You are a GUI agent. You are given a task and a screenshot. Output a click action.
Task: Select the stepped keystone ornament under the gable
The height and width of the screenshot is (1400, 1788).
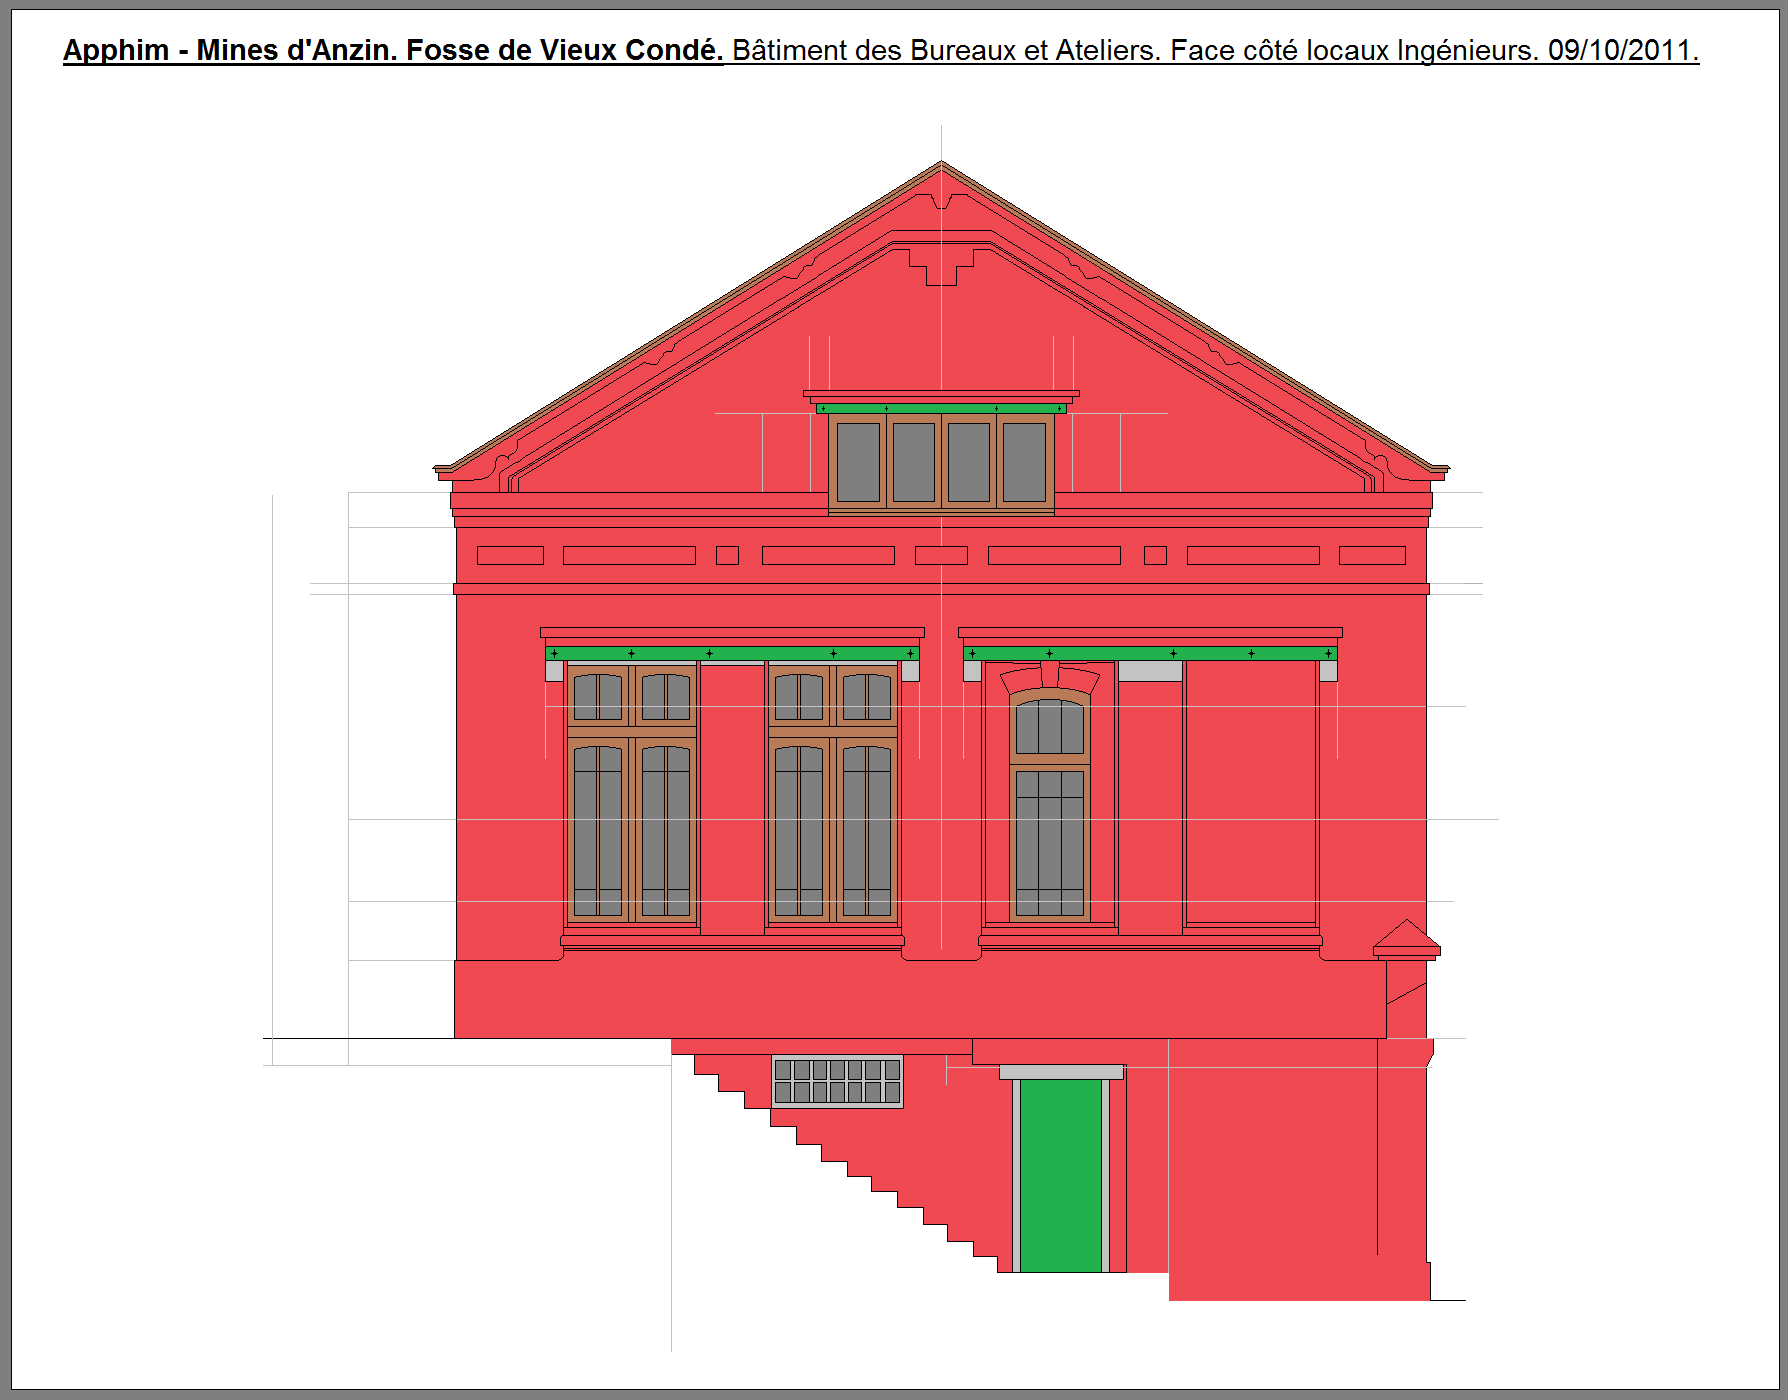coord(941,266)
